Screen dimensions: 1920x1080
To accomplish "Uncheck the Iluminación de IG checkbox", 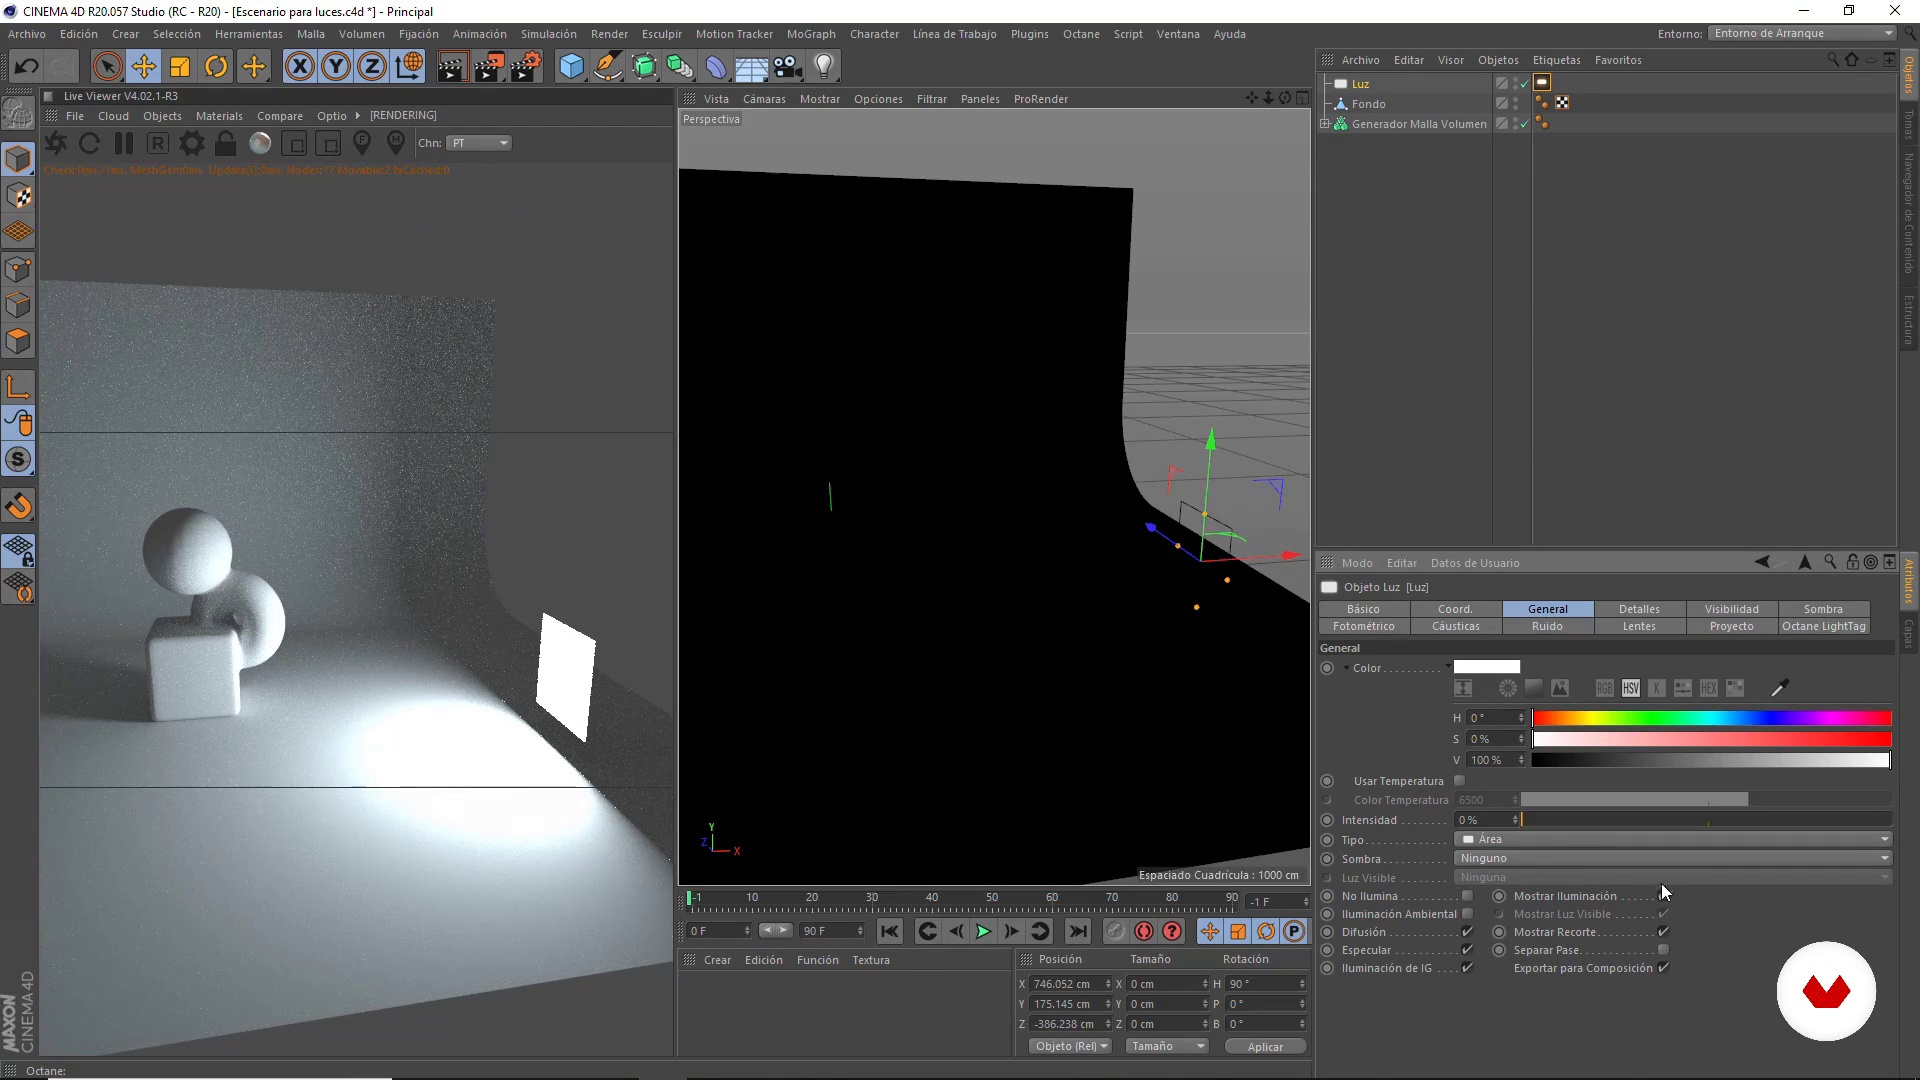I will 1467,968.
